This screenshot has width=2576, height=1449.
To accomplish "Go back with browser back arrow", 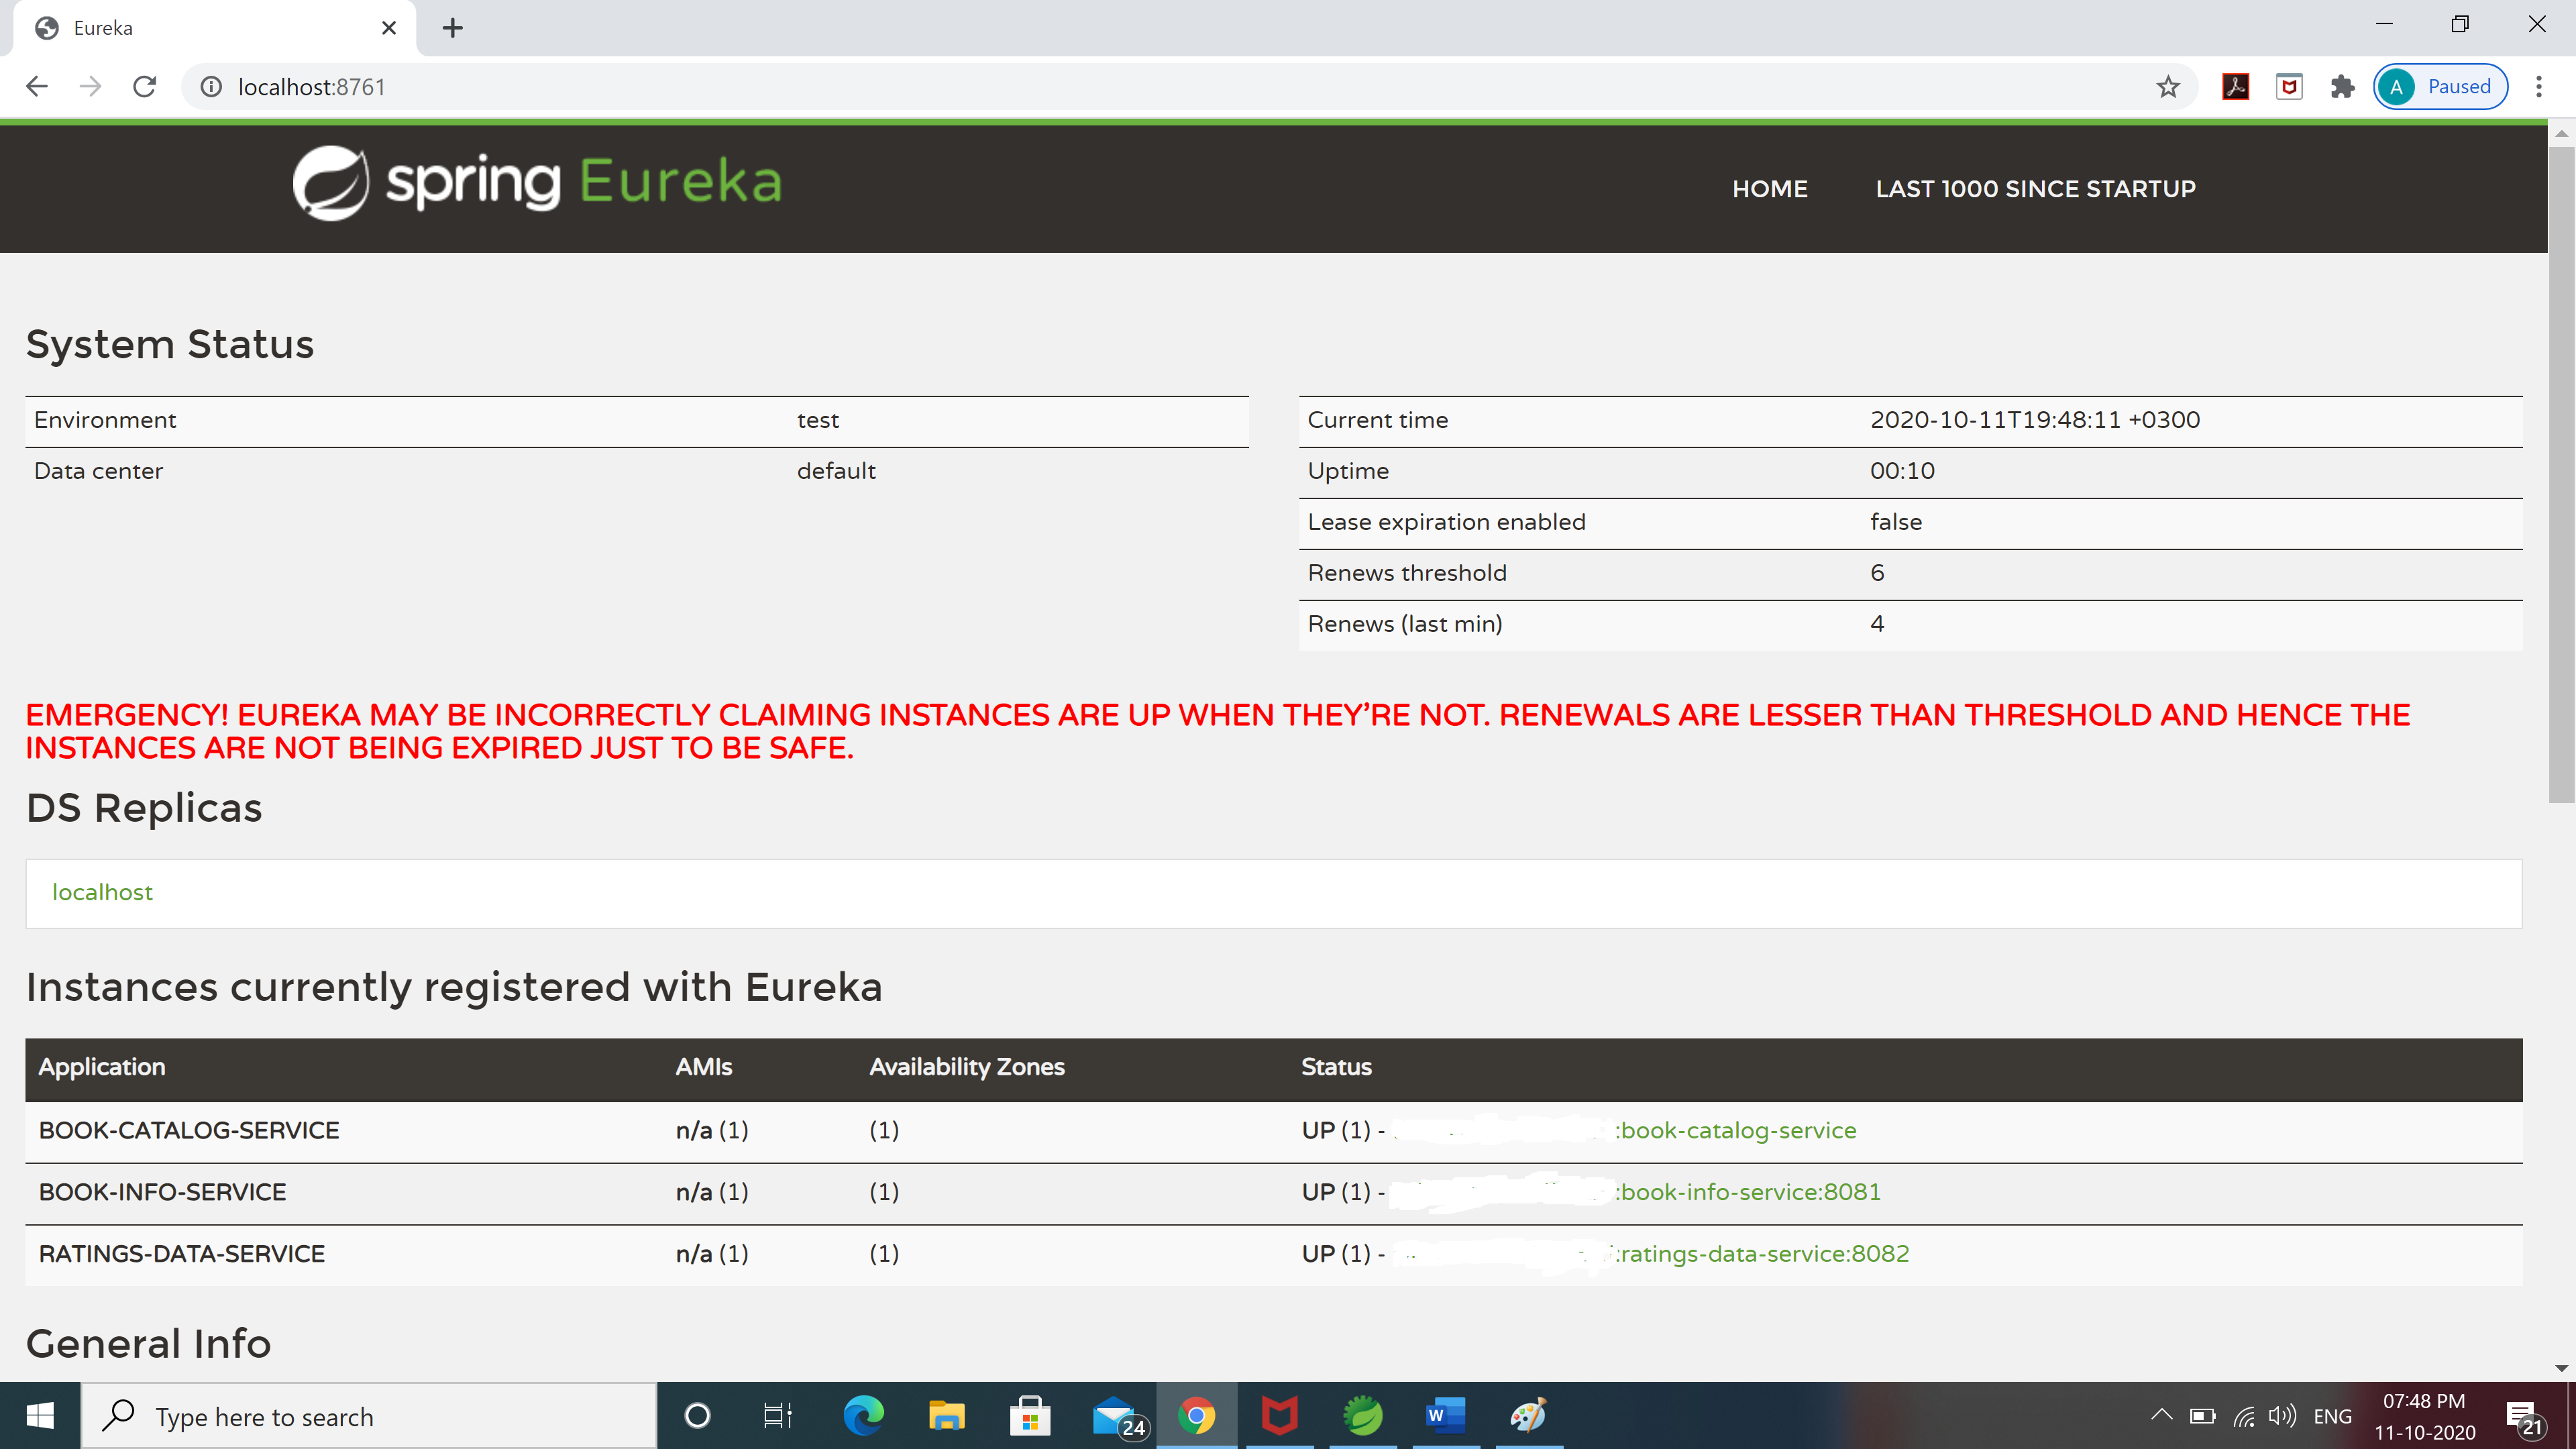I will (37, 87).
